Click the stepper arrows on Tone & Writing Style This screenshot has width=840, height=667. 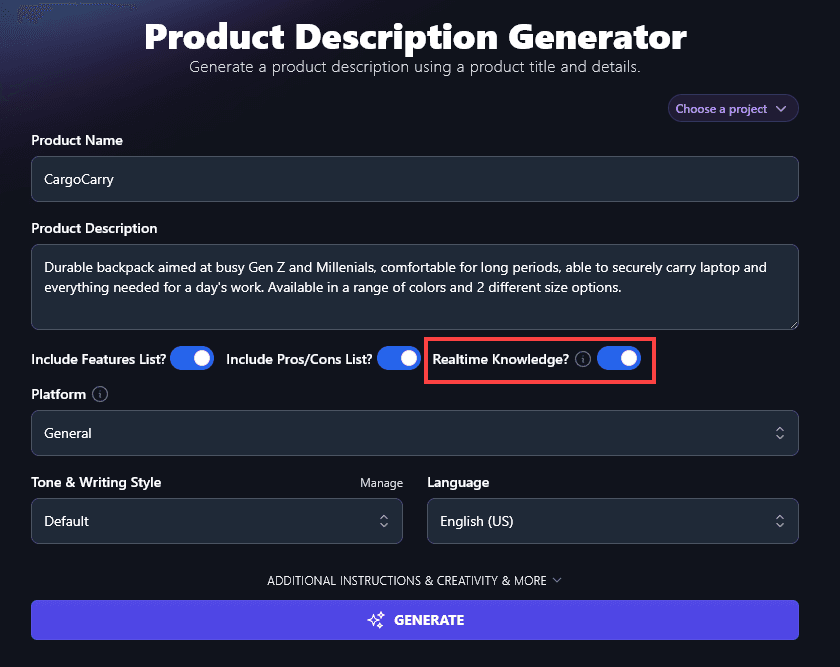[384, 521]
